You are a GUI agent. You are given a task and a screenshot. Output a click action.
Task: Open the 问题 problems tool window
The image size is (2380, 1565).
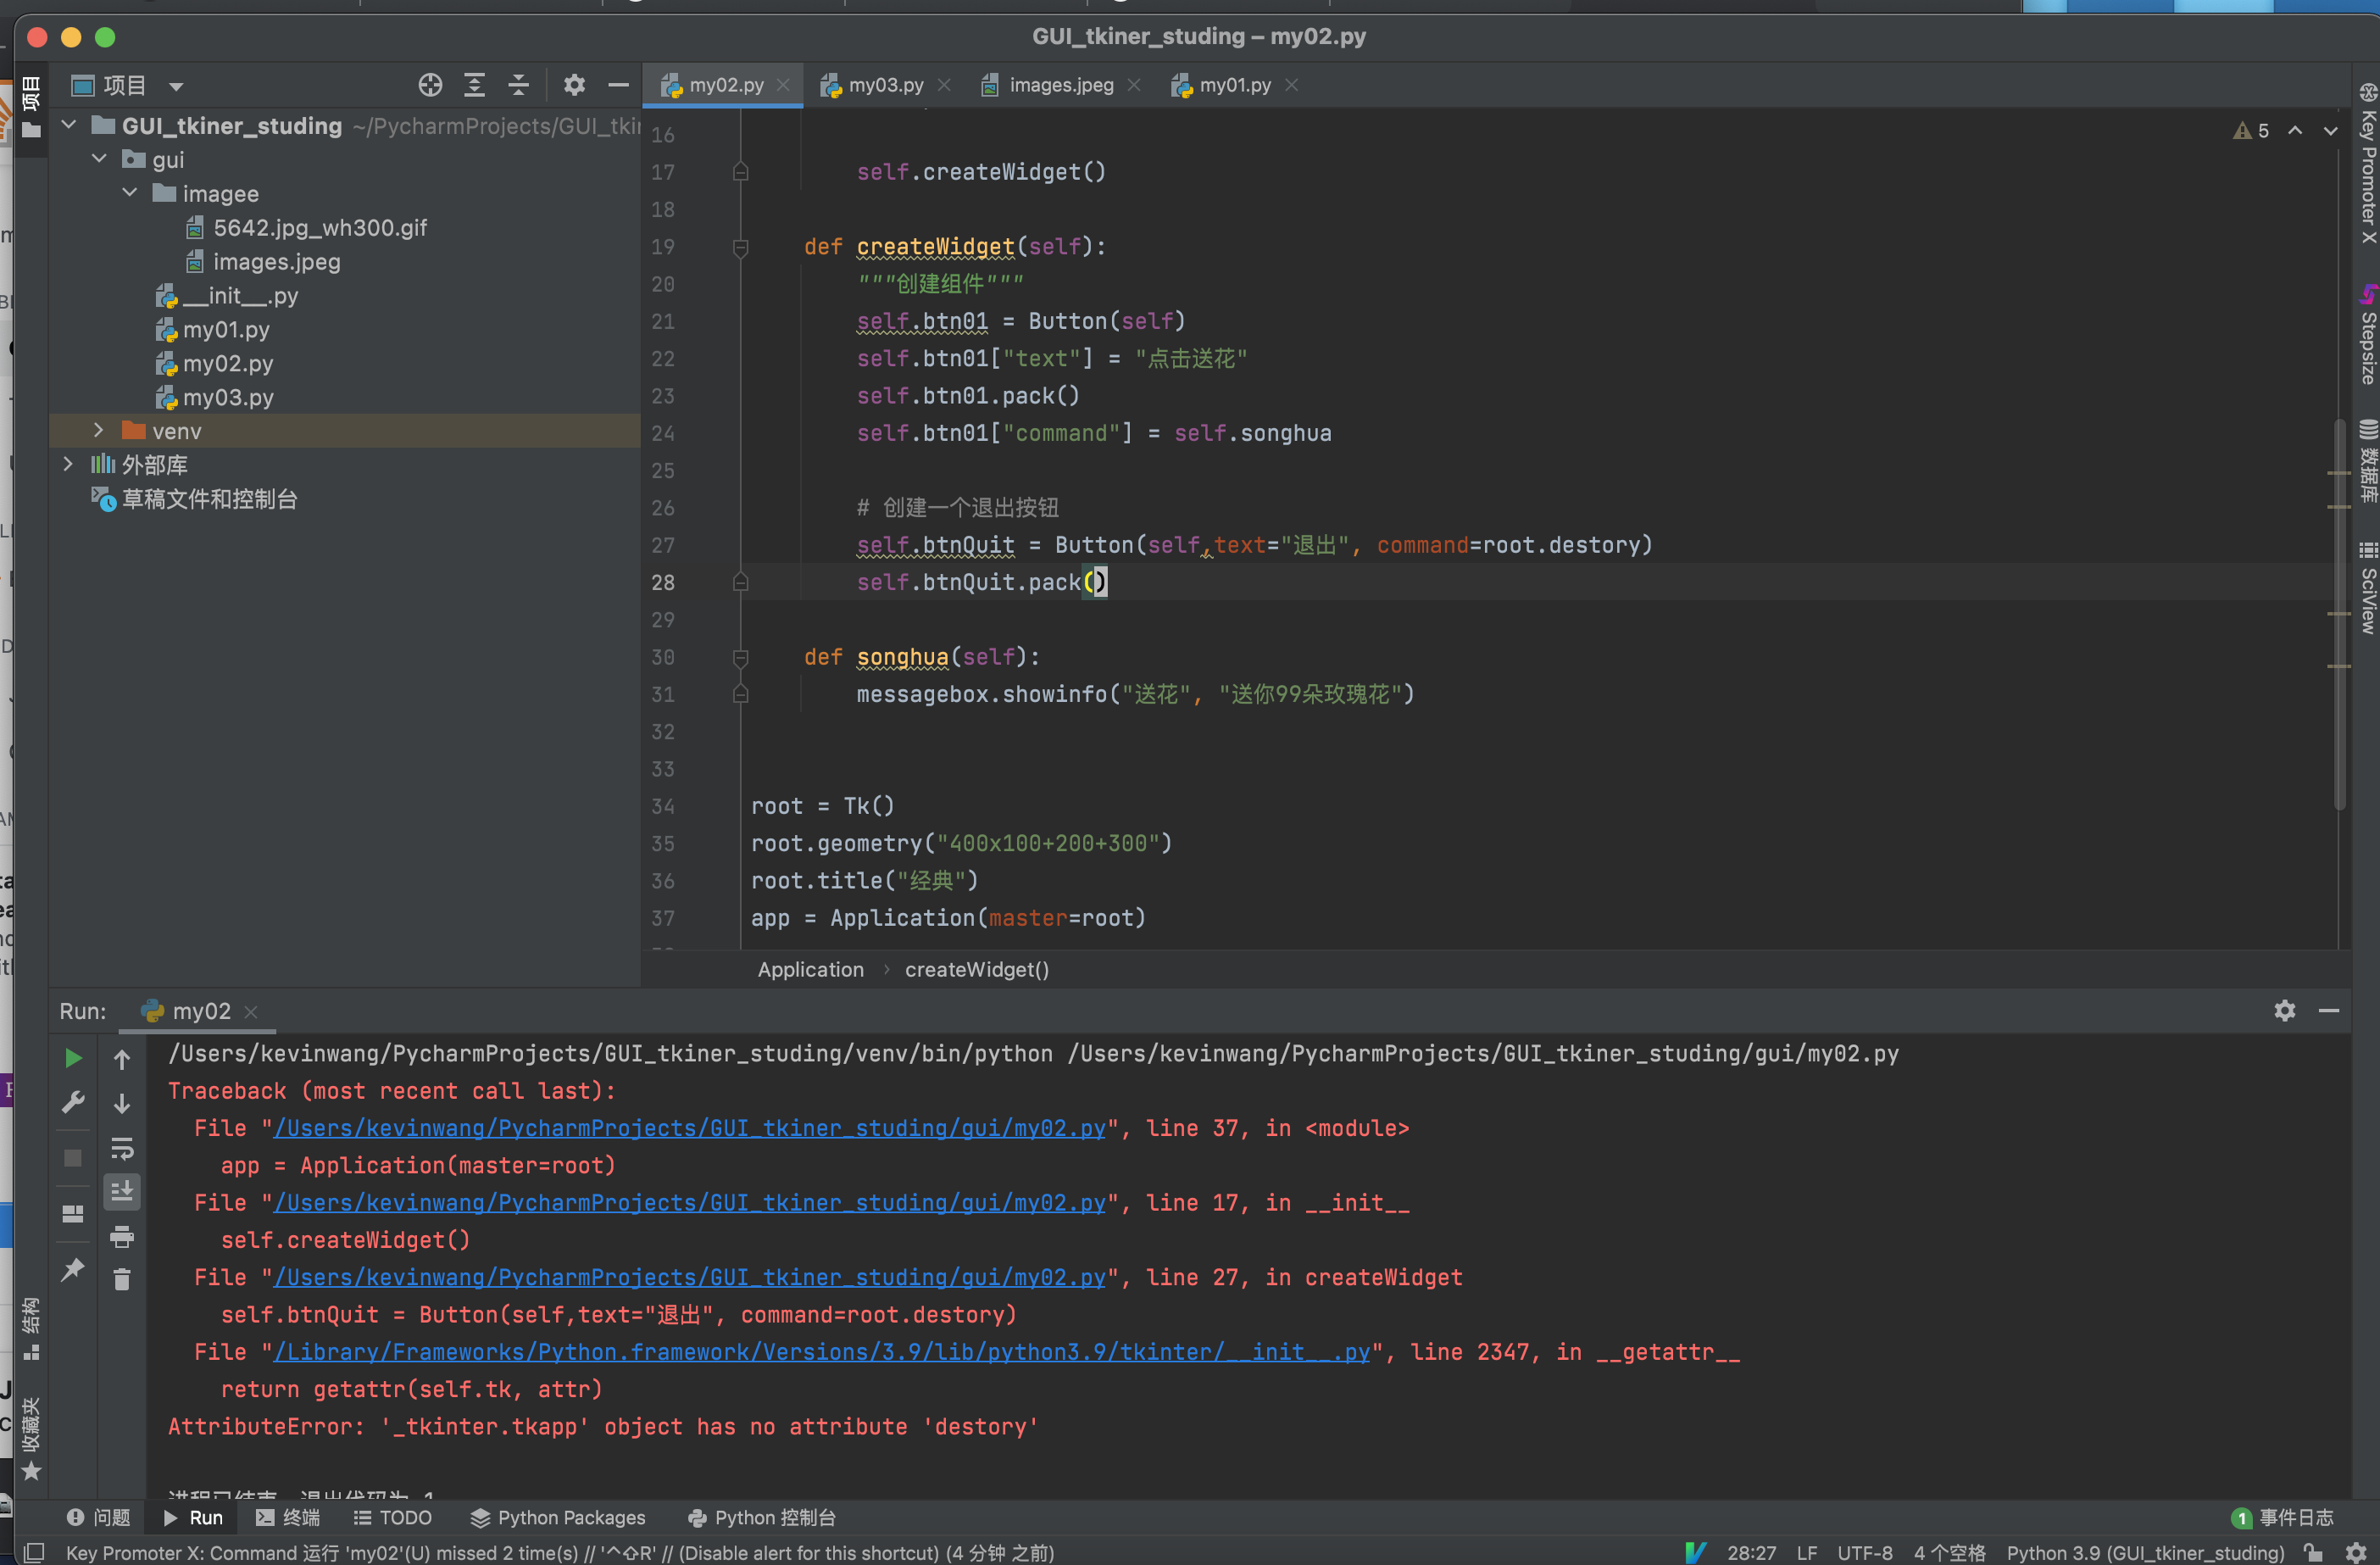[x=99, y=1518]
